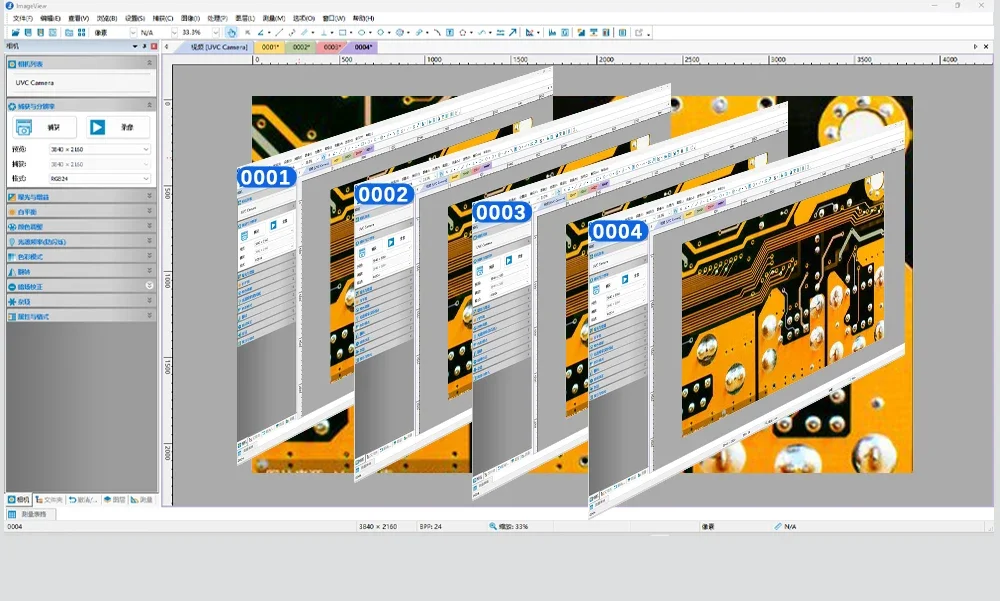This screenshot has width=1000, height=601.
Task: Expand the 暗场校正 section
Action: click(x=81, y=286)
